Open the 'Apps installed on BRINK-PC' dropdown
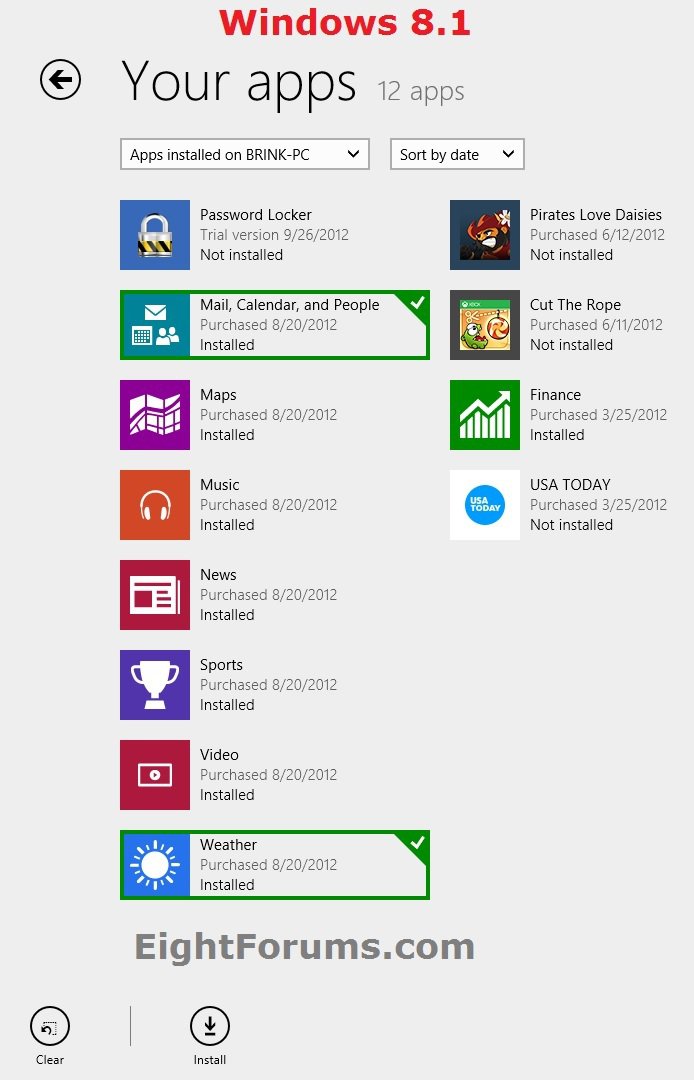694x1080 pixels. tap(245, 154)
